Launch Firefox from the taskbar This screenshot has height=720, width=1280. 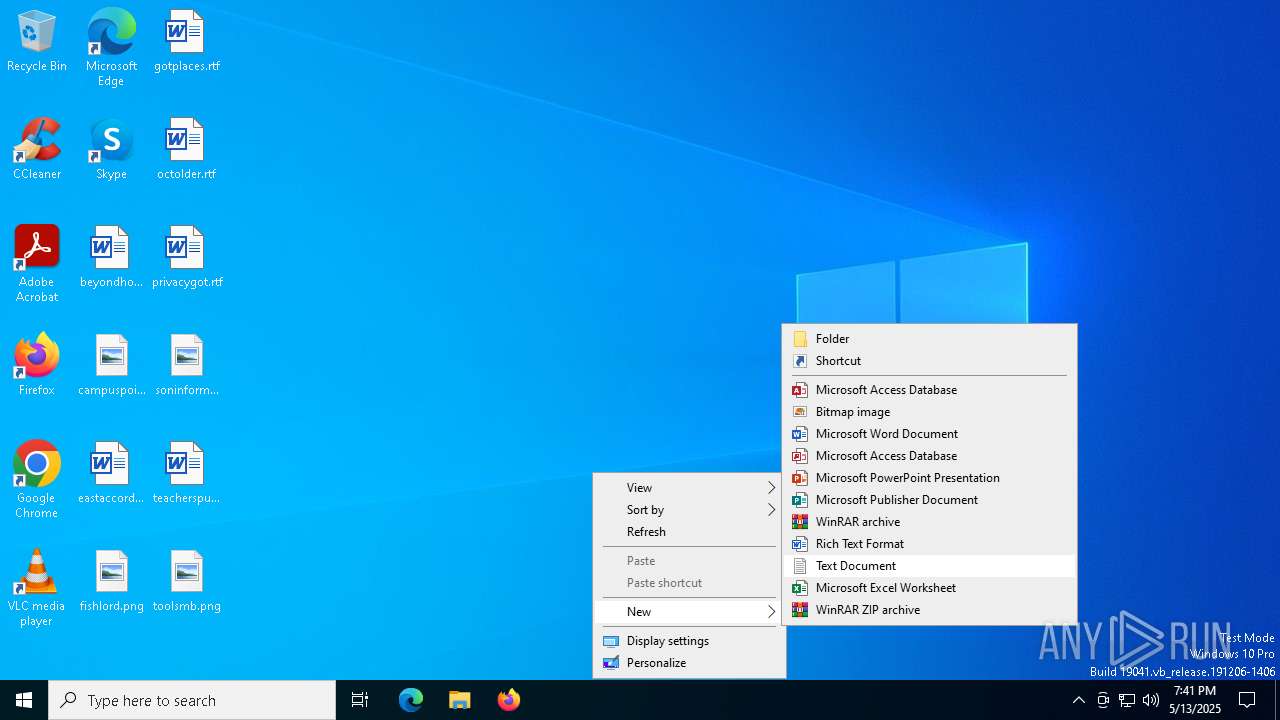(x=508, y=700)
